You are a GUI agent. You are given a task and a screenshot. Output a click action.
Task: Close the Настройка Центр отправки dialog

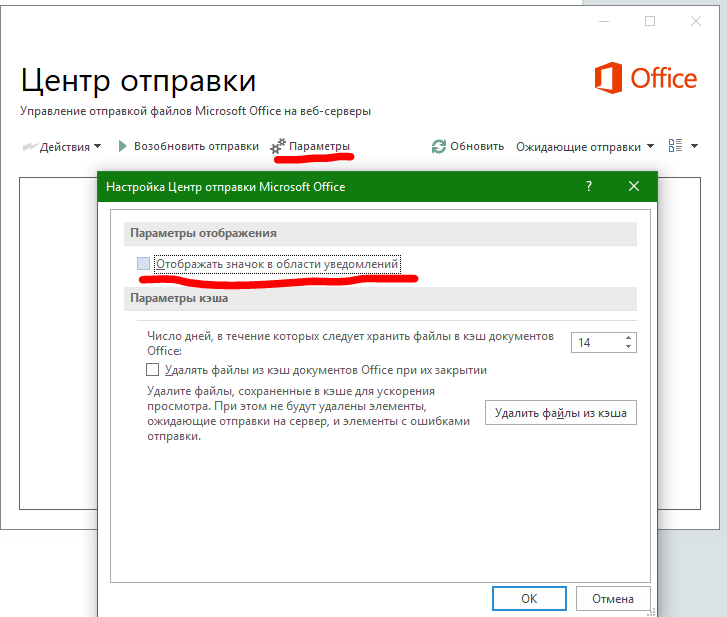click(634, 186)
